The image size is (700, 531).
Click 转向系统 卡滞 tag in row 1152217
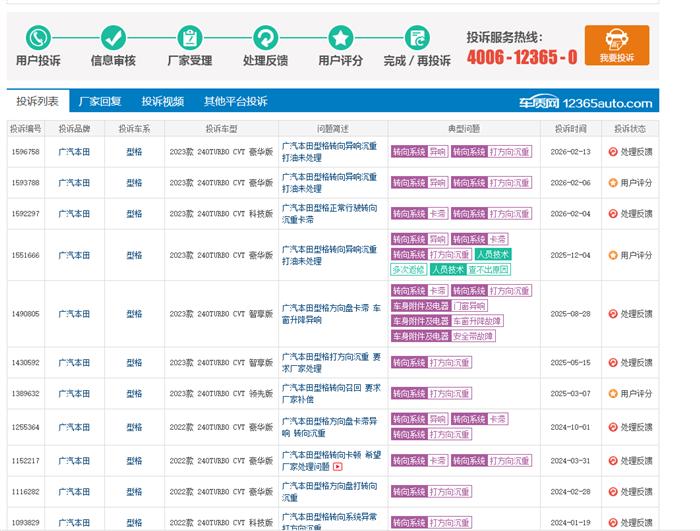[x=419, y=461]
